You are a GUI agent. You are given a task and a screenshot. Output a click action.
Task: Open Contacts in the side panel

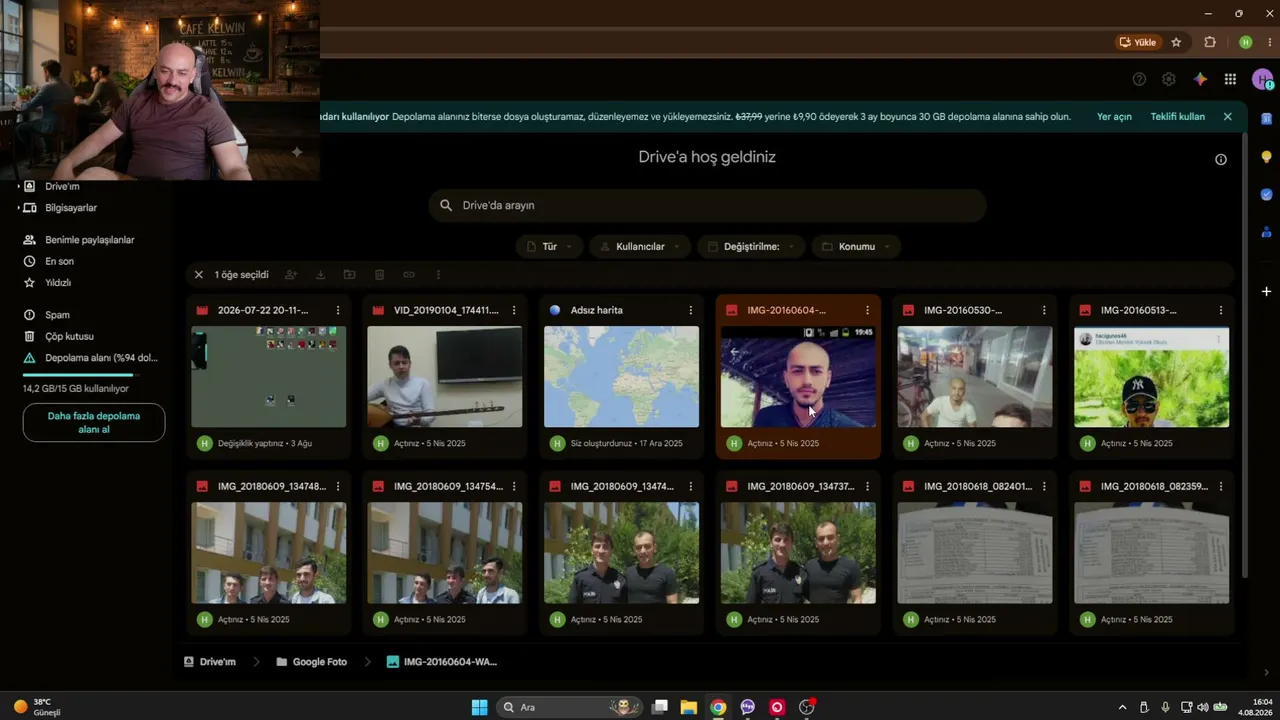point(1266,232)
